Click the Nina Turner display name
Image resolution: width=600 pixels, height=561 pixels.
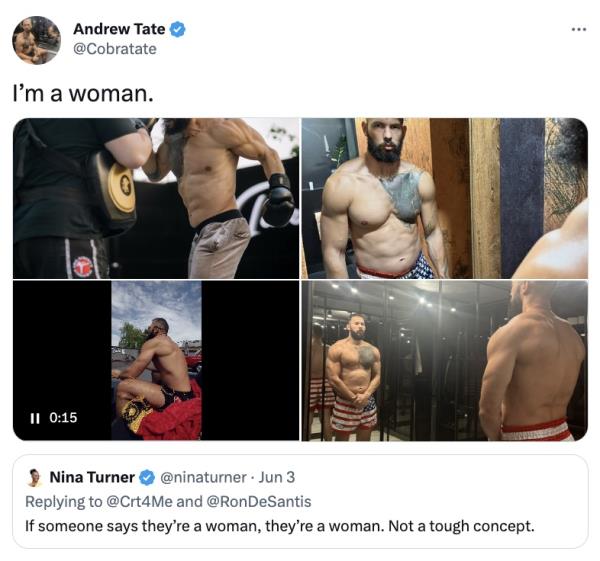coord(92,478)
